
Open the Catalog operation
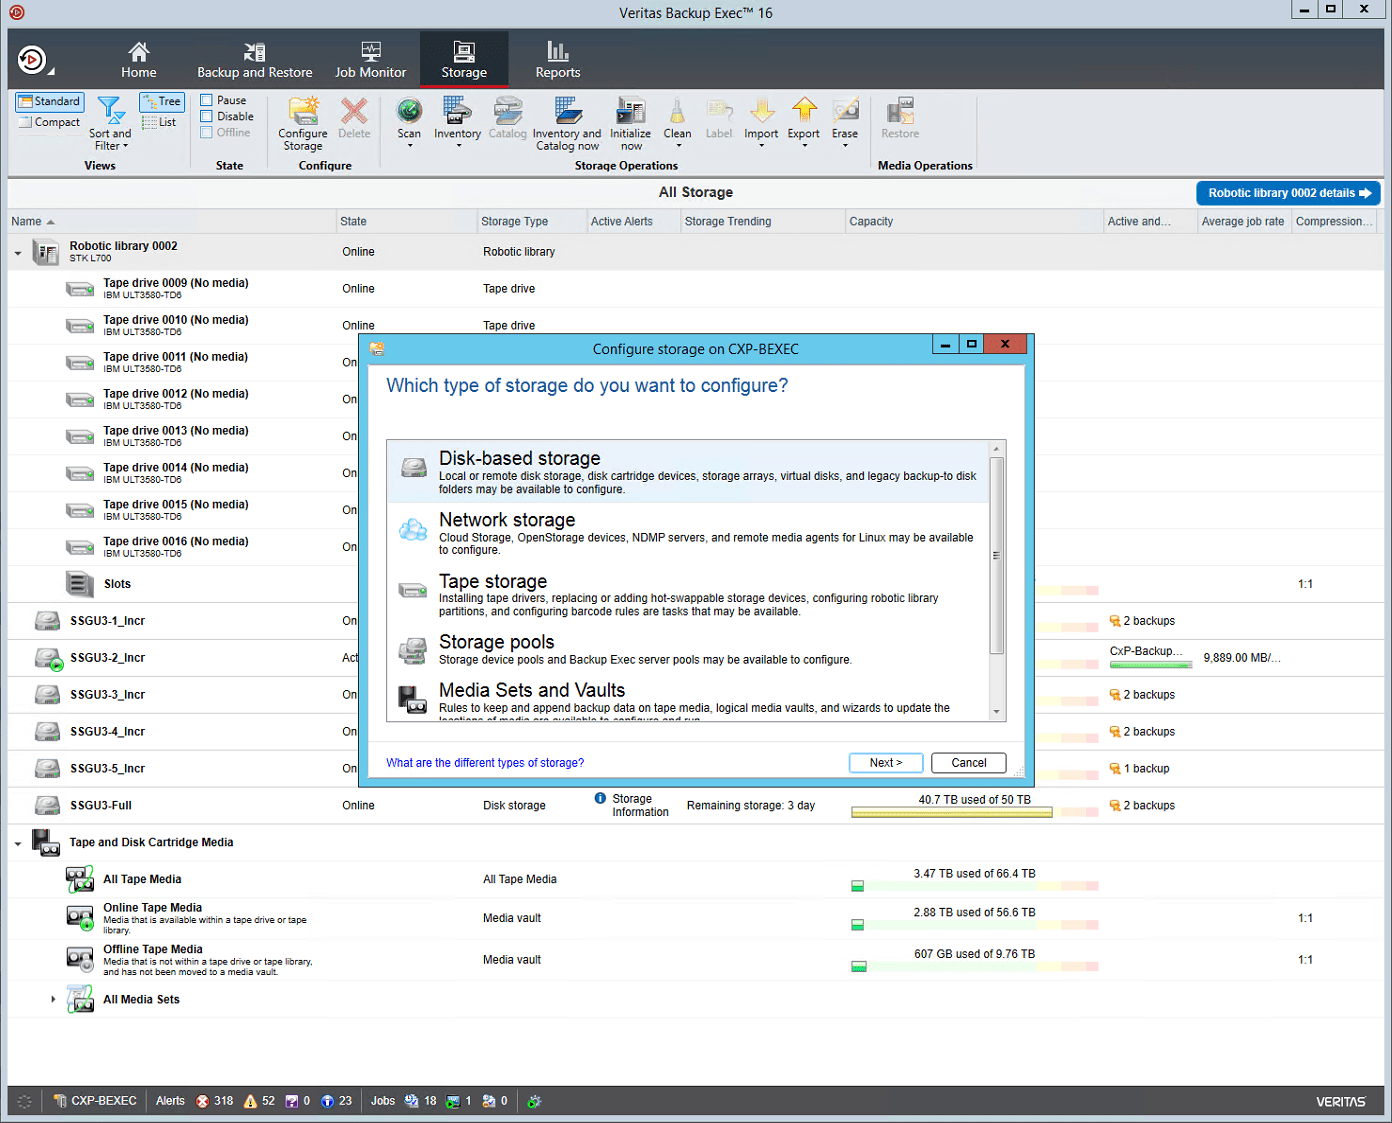508,120
